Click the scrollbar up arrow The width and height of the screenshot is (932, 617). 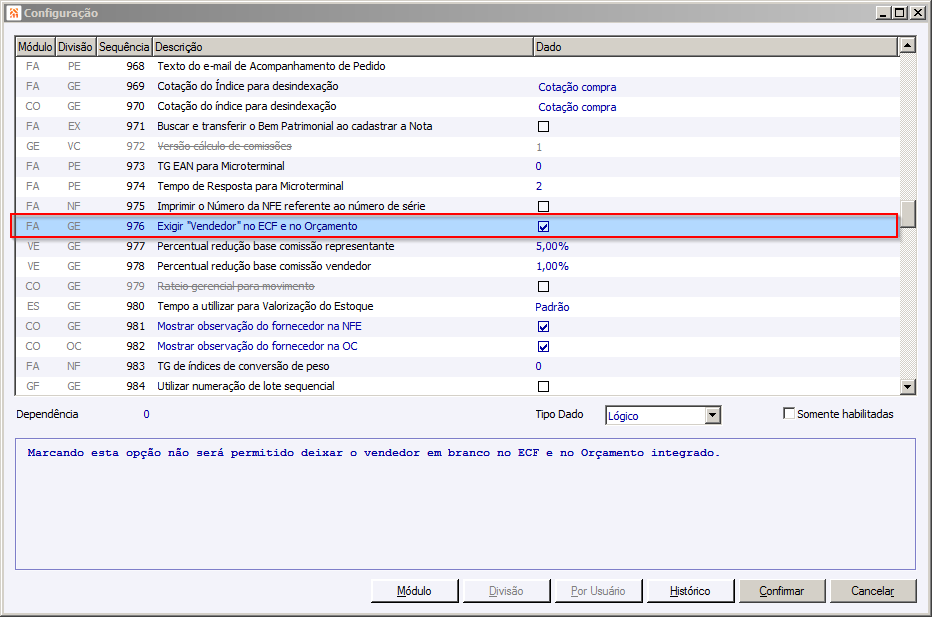(x=908, y=45)
